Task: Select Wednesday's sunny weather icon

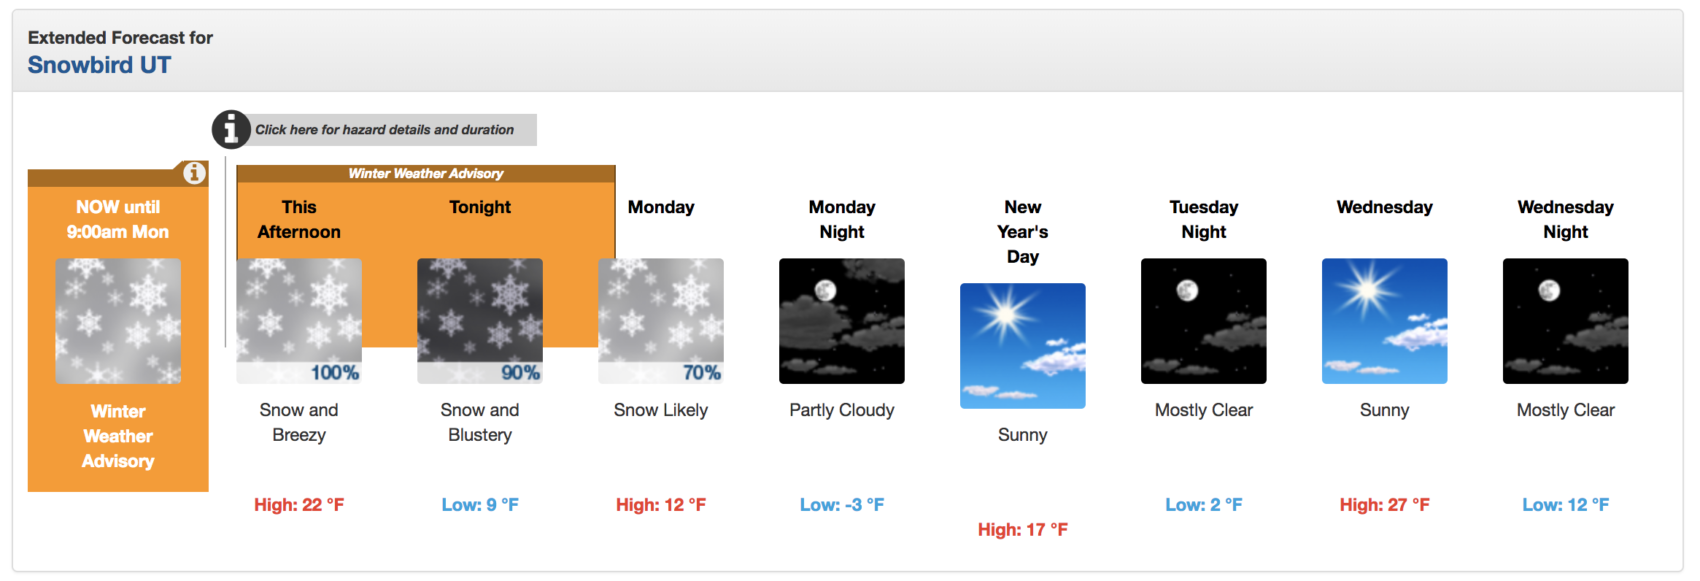Action: tap(1385, 321)
